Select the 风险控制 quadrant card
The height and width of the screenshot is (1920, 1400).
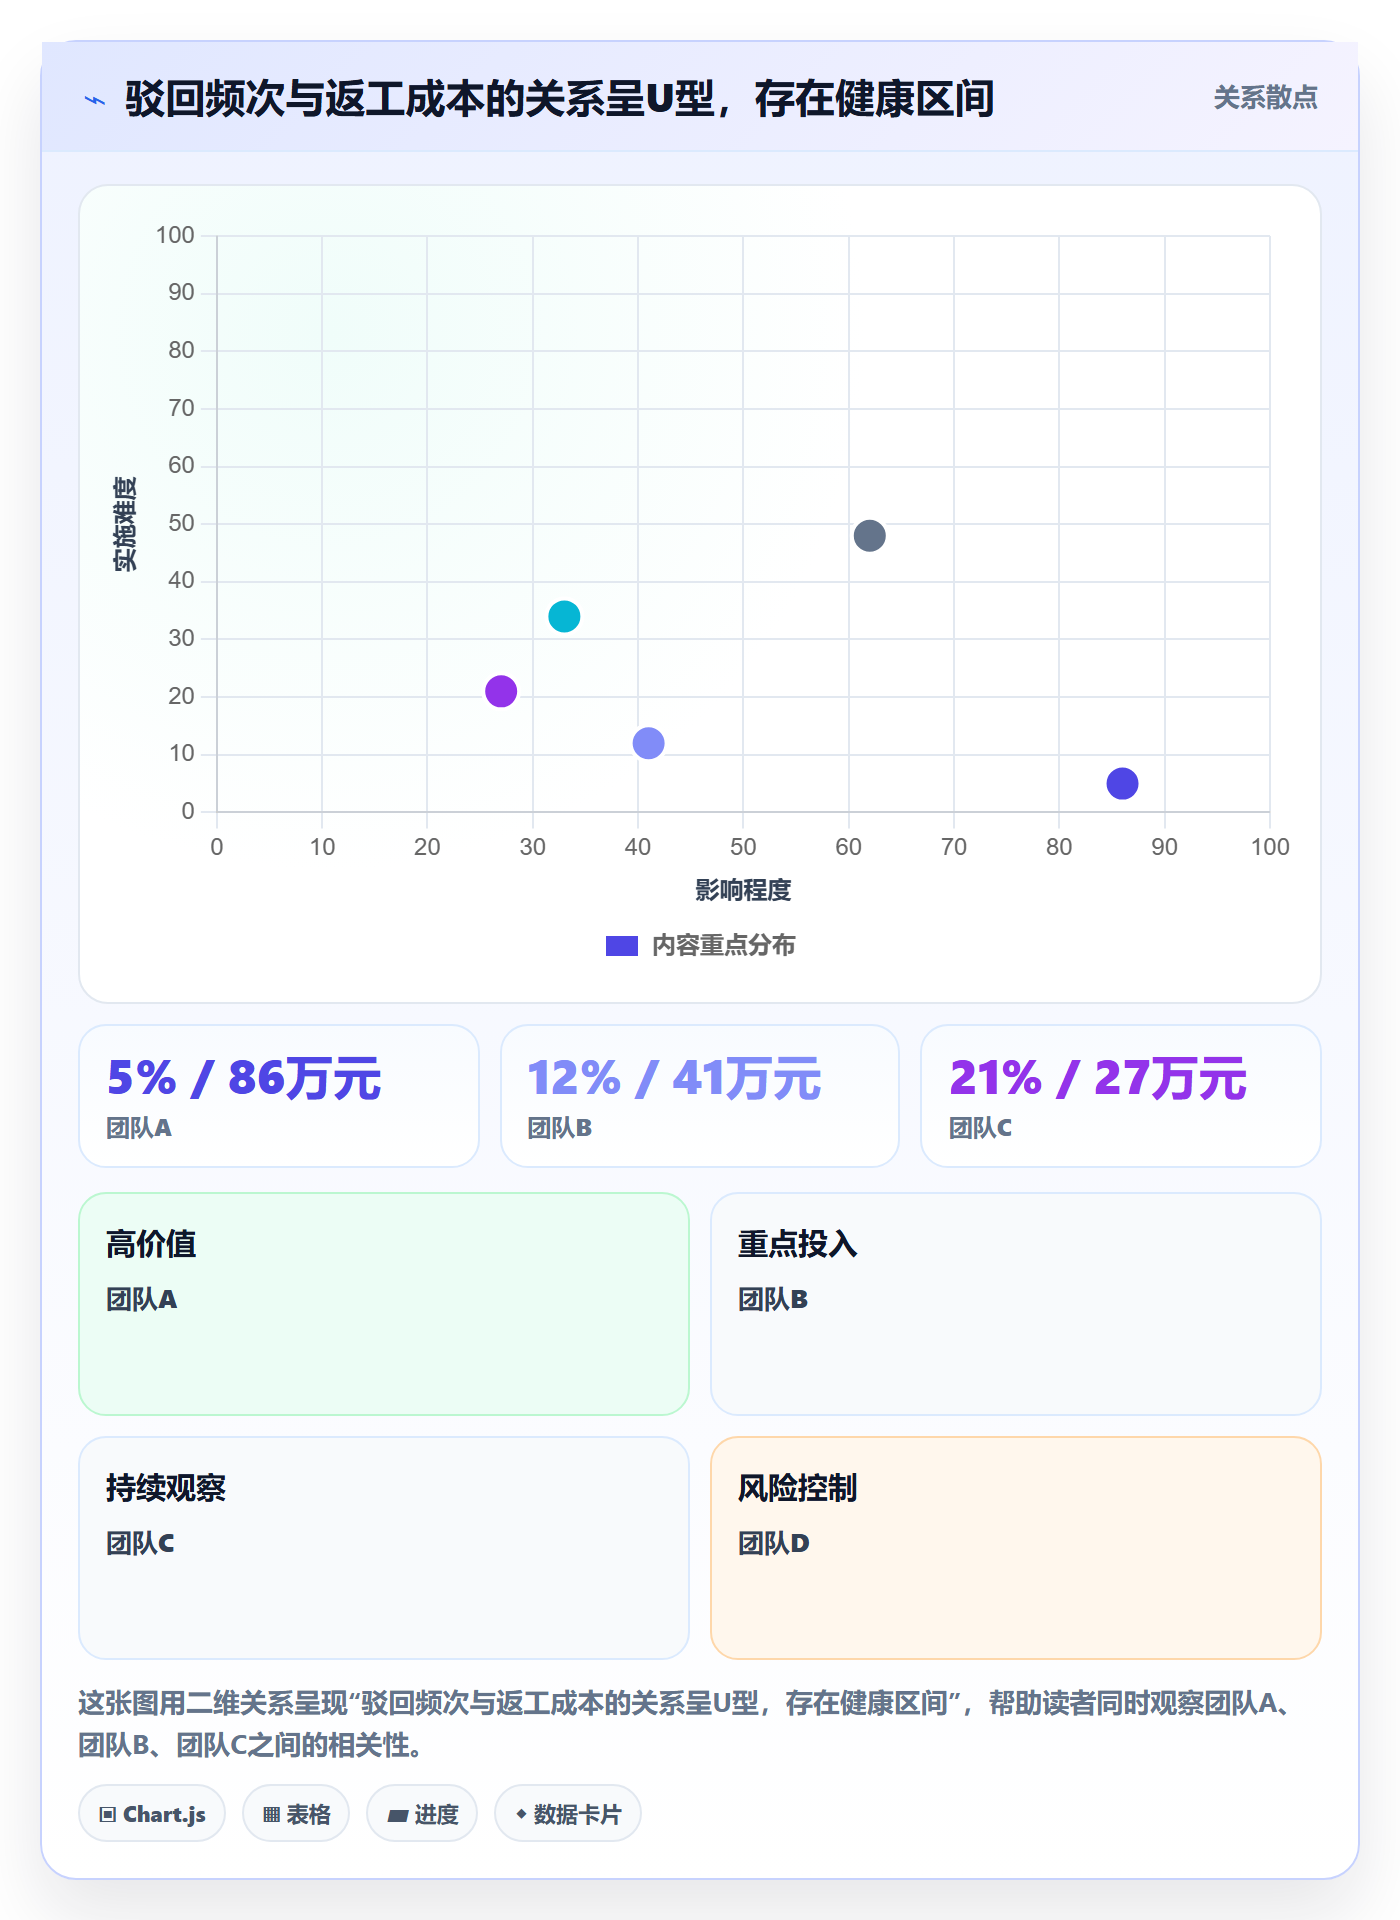(x=1016, y=1548)
